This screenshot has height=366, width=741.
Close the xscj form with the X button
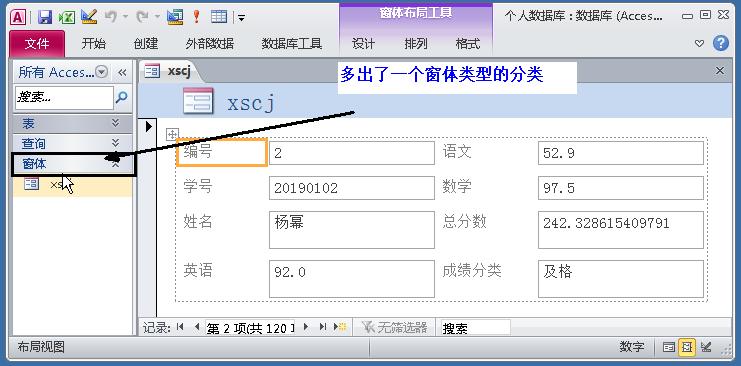point(720,71)
